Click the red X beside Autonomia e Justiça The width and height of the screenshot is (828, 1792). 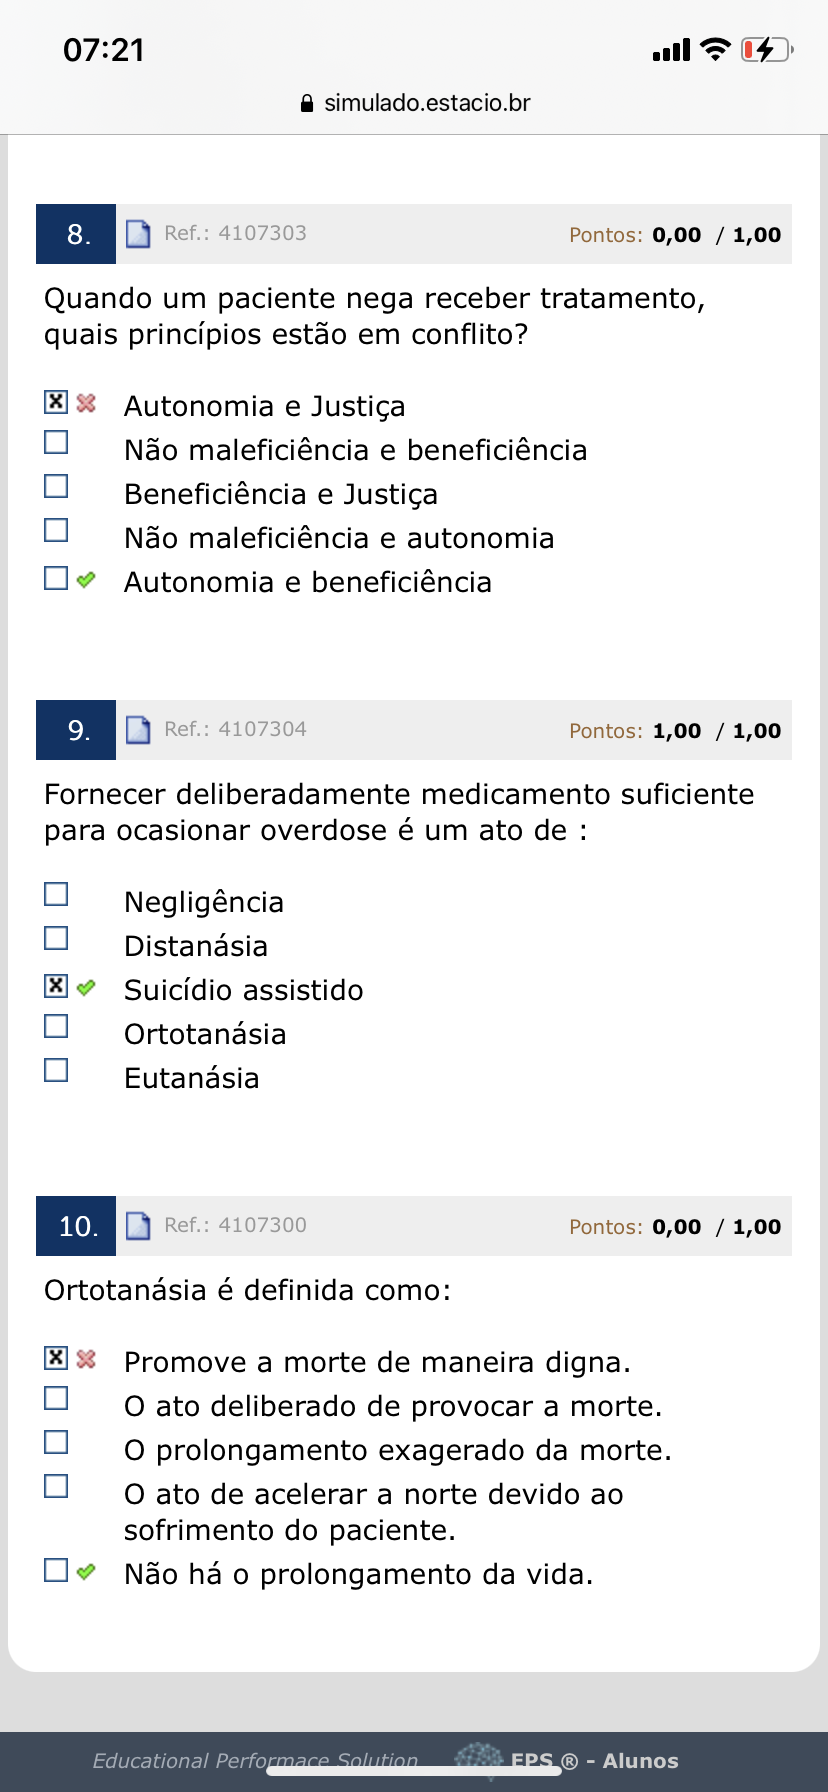tap(87, 403)
